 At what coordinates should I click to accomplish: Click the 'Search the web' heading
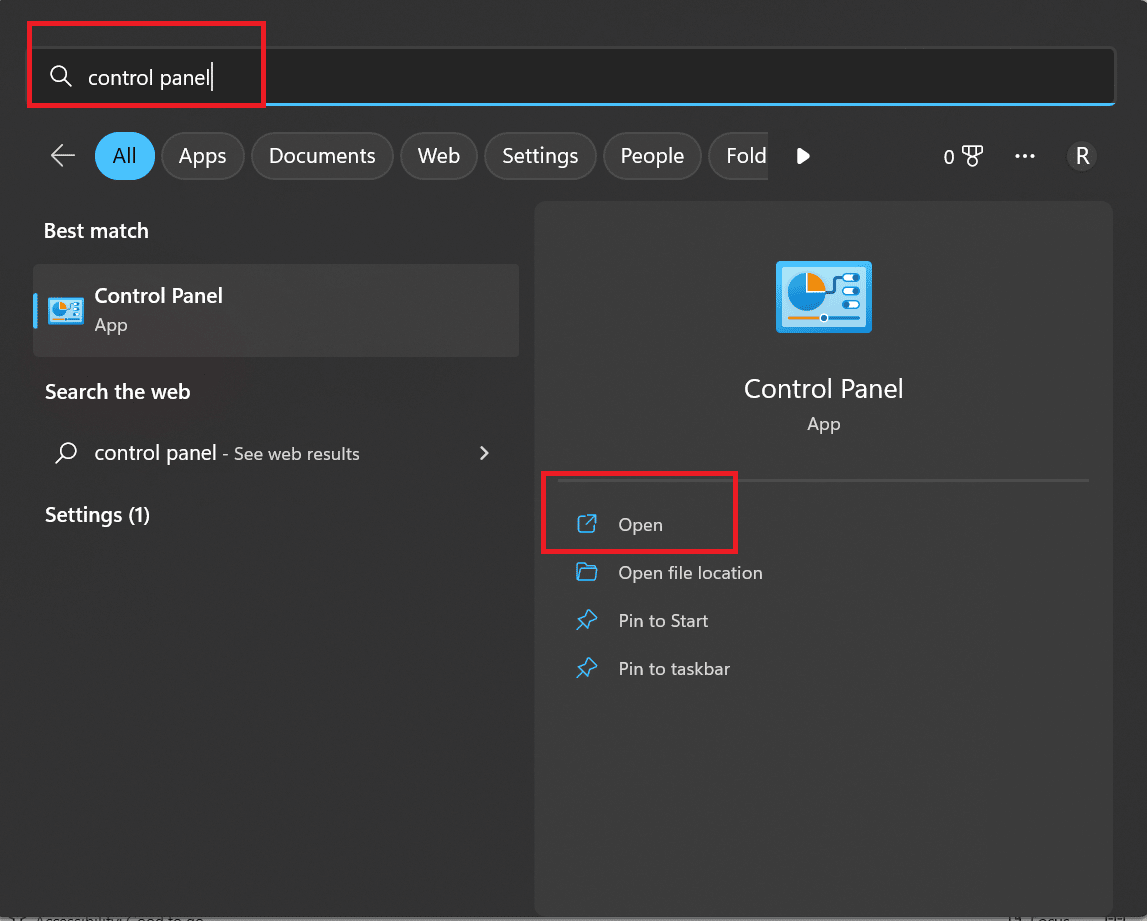point(117,391)
